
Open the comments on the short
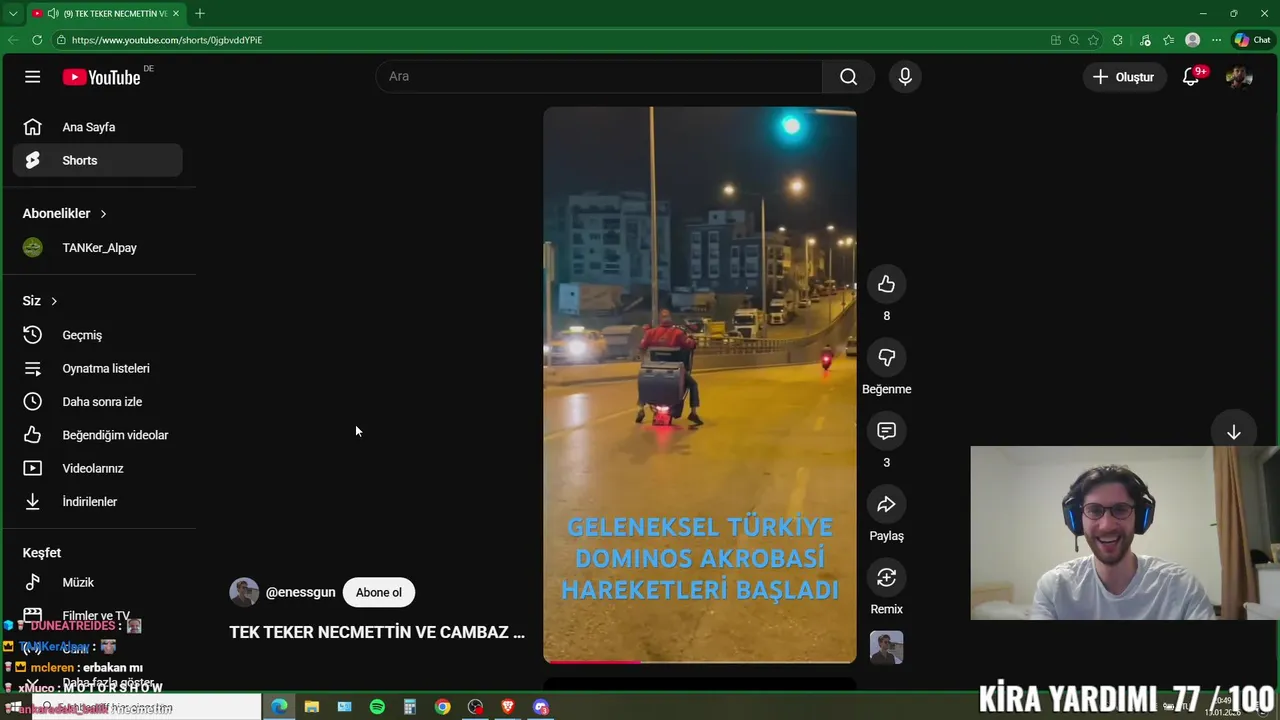(x=886, y=431)
